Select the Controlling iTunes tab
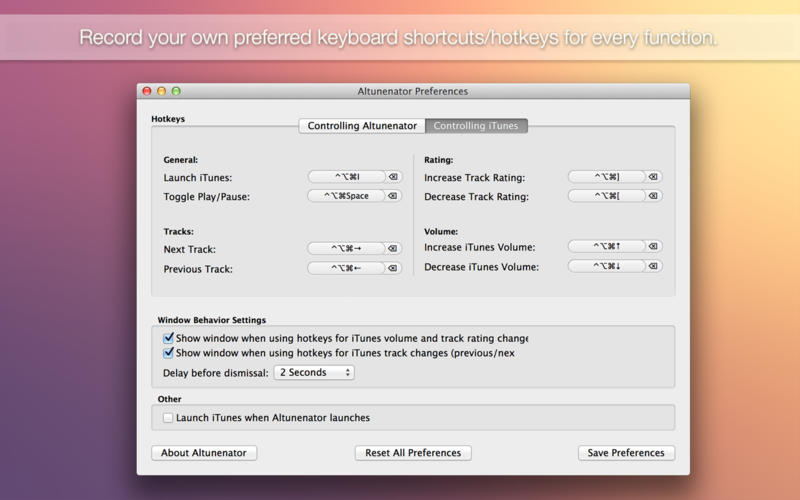This screenshot has width=800, height=500. [x=476, y=126]
